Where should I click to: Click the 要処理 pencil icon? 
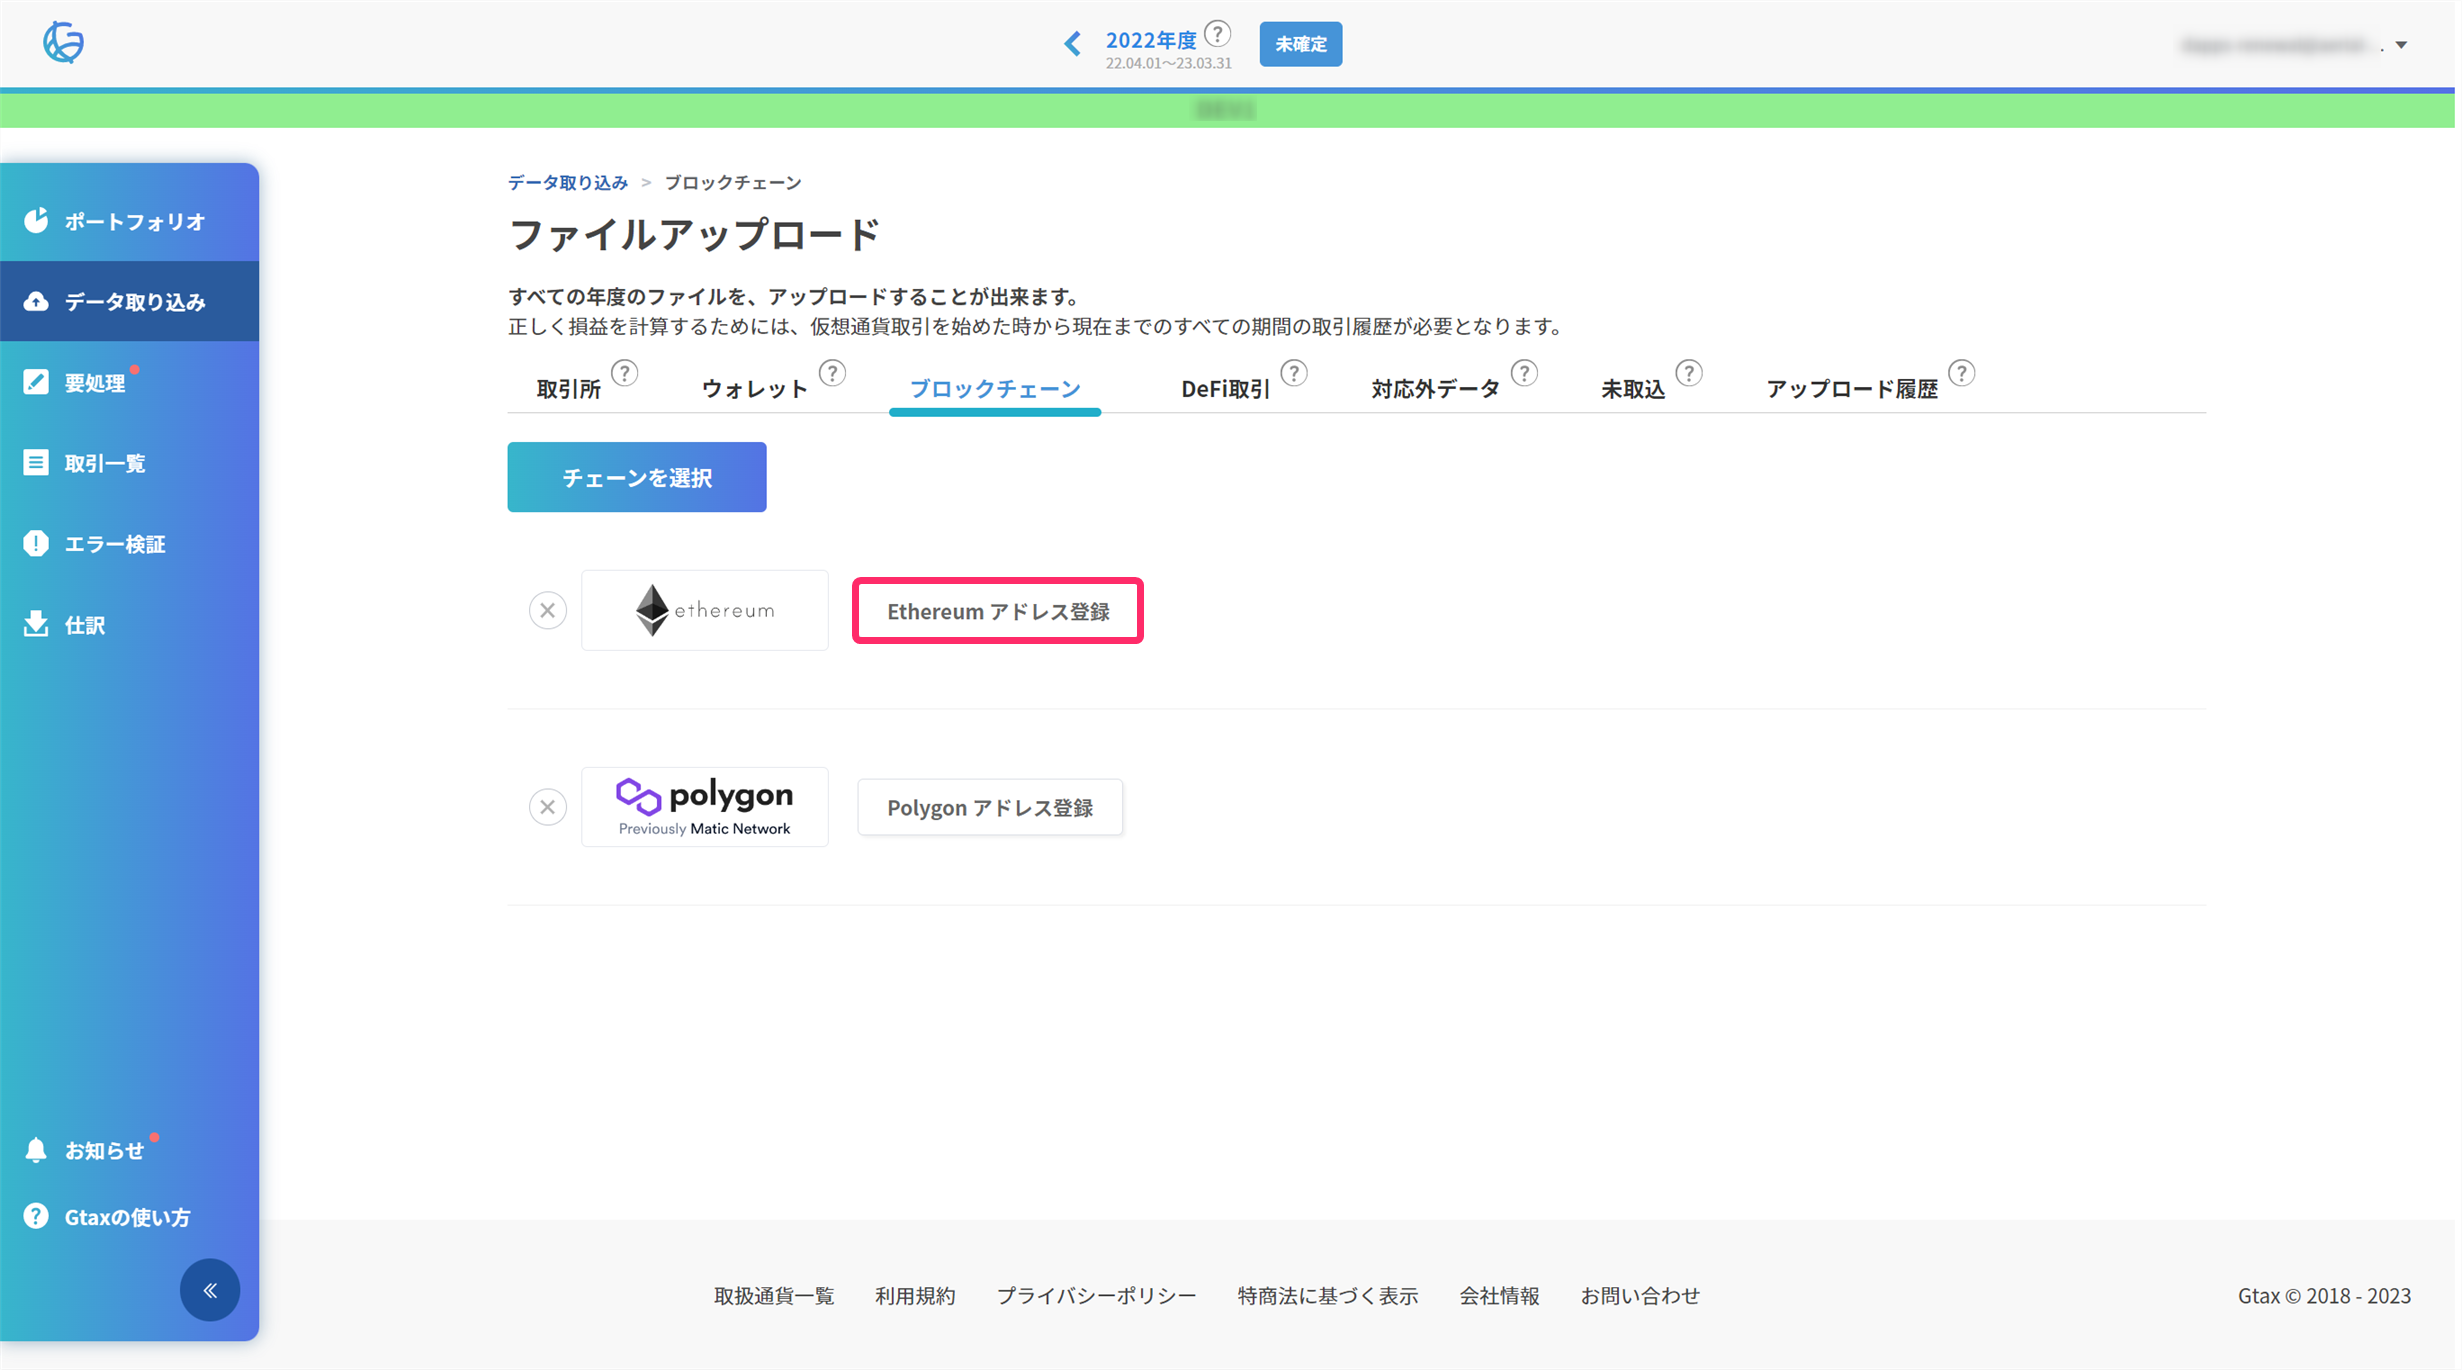36,382
